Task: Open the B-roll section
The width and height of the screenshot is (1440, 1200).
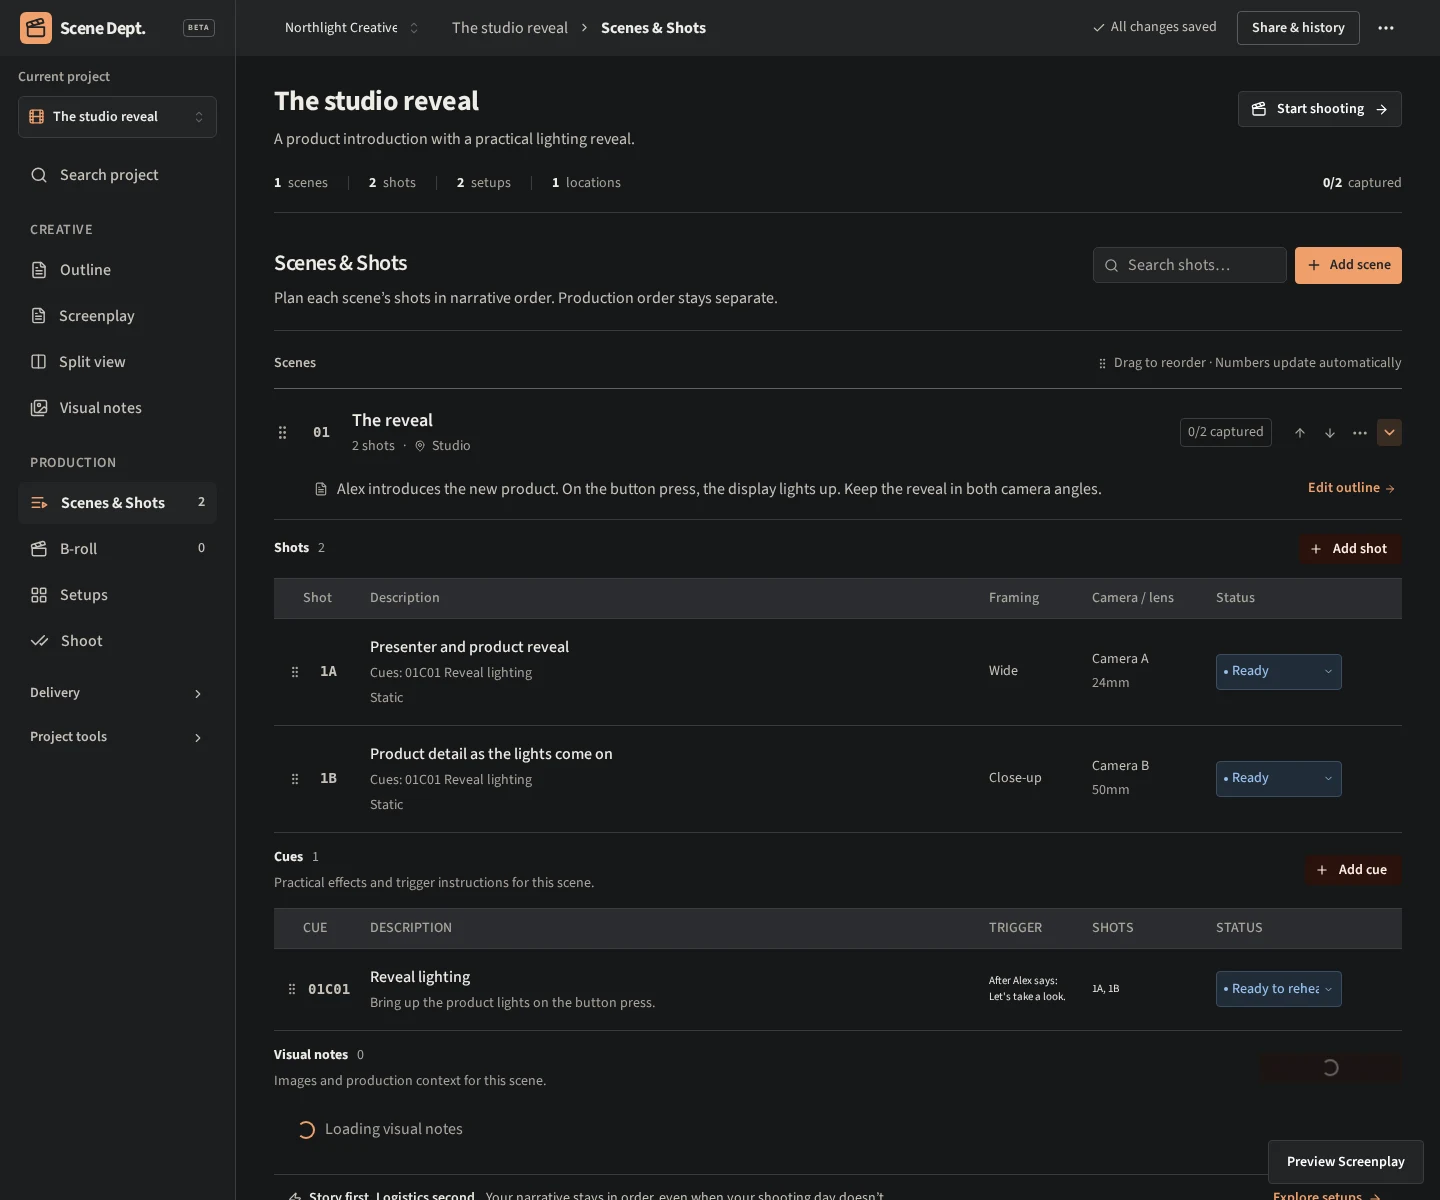Action: [x=117, y=549]
